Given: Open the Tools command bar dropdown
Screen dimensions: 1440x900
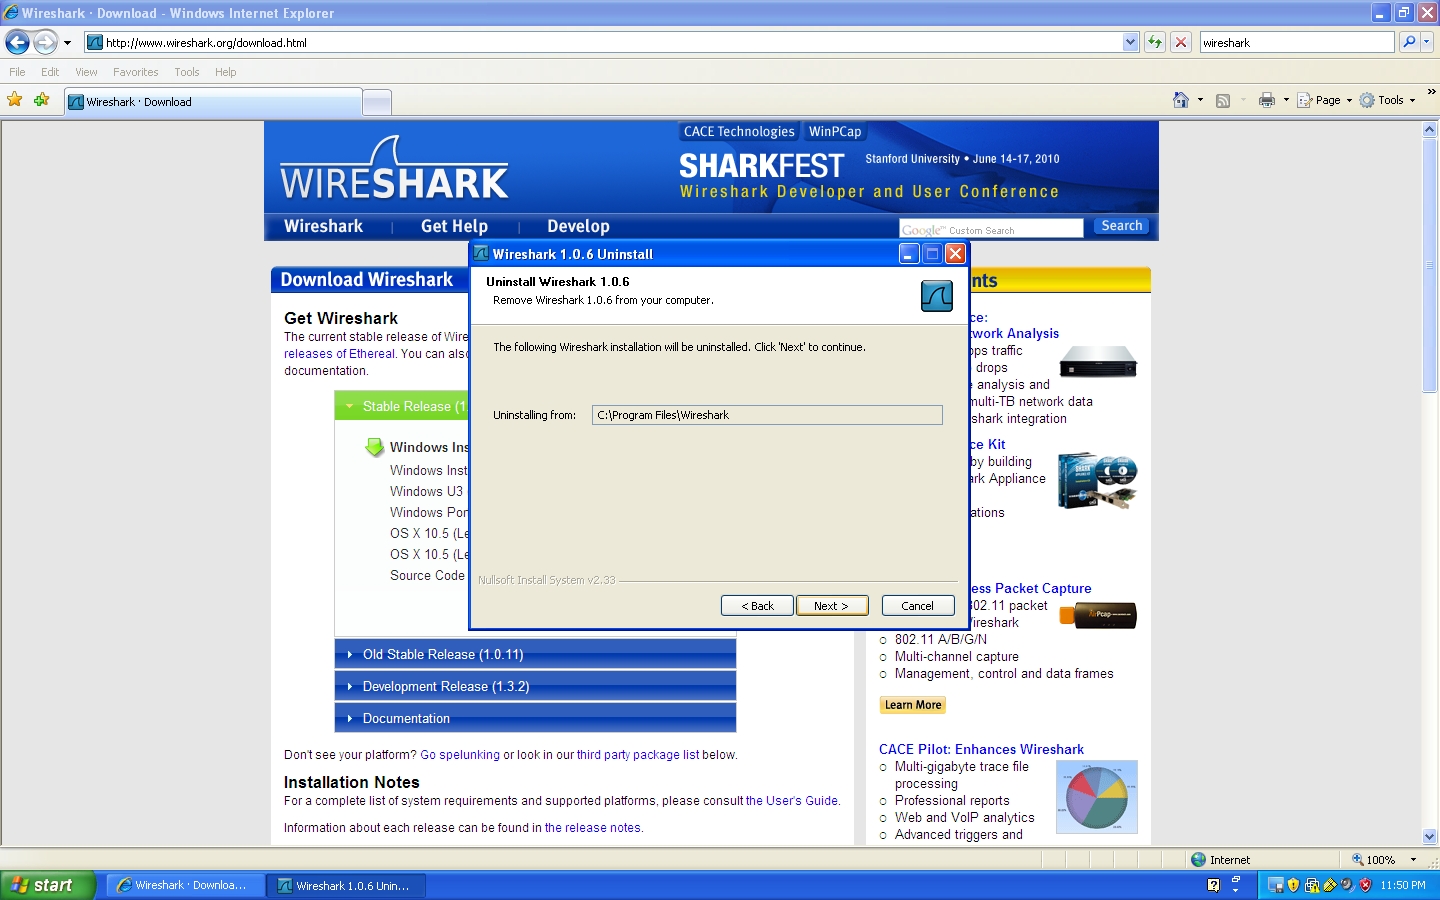Looking at the screenshot, I should (1387, 100).
